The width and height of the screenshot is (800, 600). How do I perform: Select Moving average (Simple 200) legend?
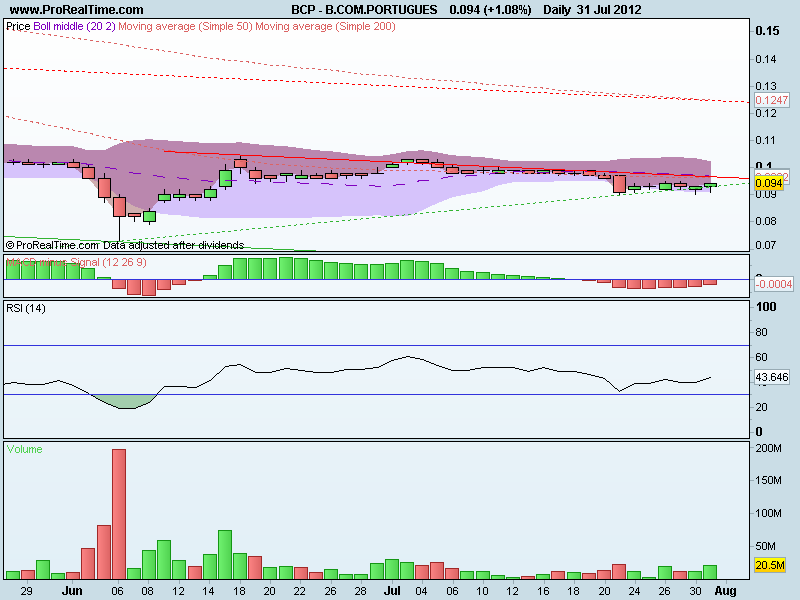point(326,26)
